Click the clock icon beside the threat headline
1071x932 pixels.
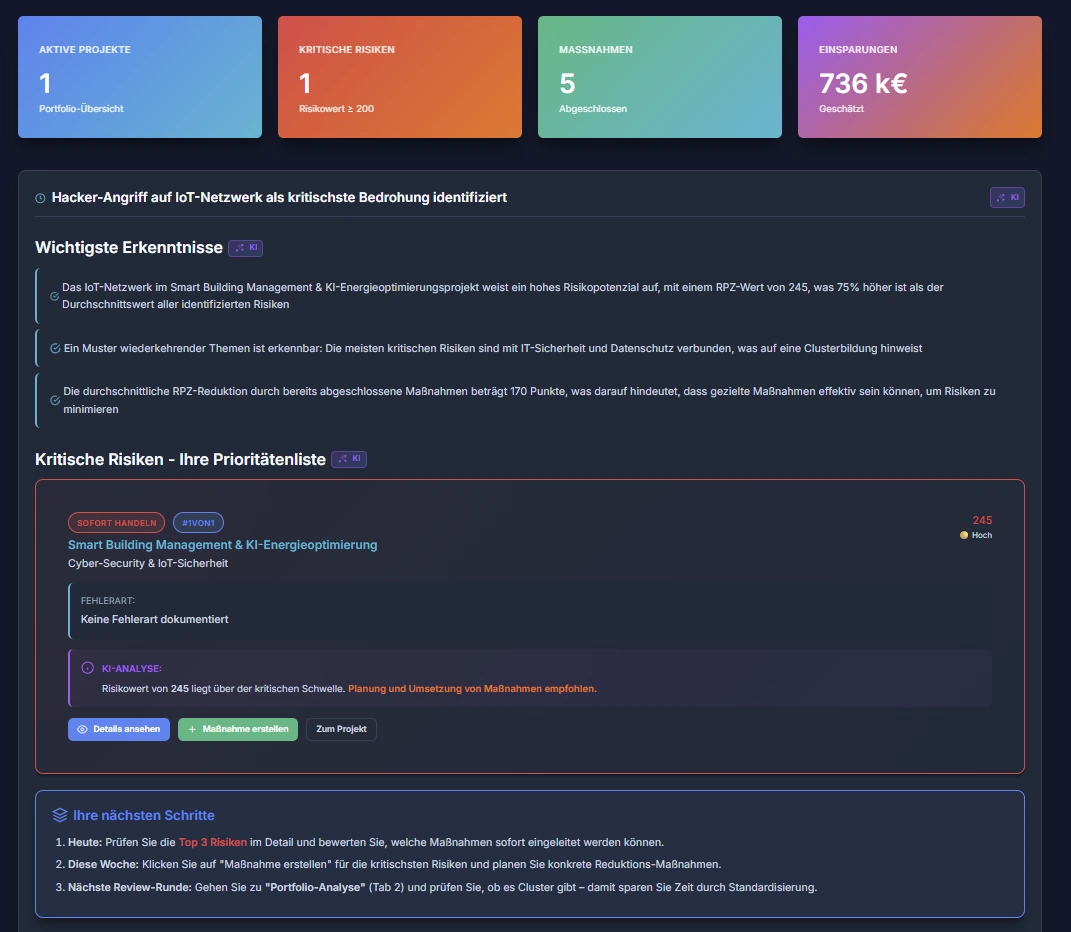[38, 197]
